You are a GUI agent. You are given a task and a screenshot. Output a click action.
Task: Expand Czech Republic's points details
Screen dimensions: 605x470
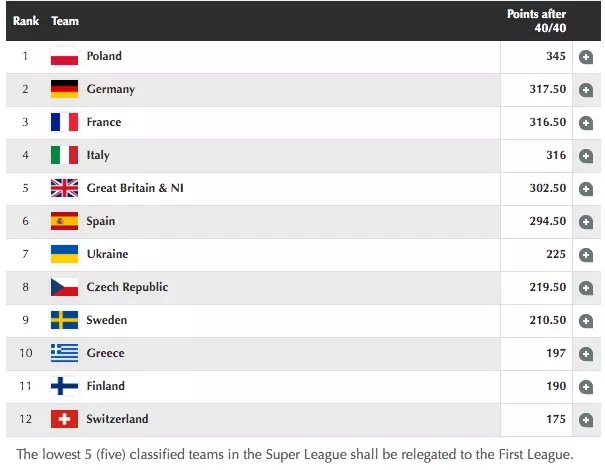pos(586,288)
